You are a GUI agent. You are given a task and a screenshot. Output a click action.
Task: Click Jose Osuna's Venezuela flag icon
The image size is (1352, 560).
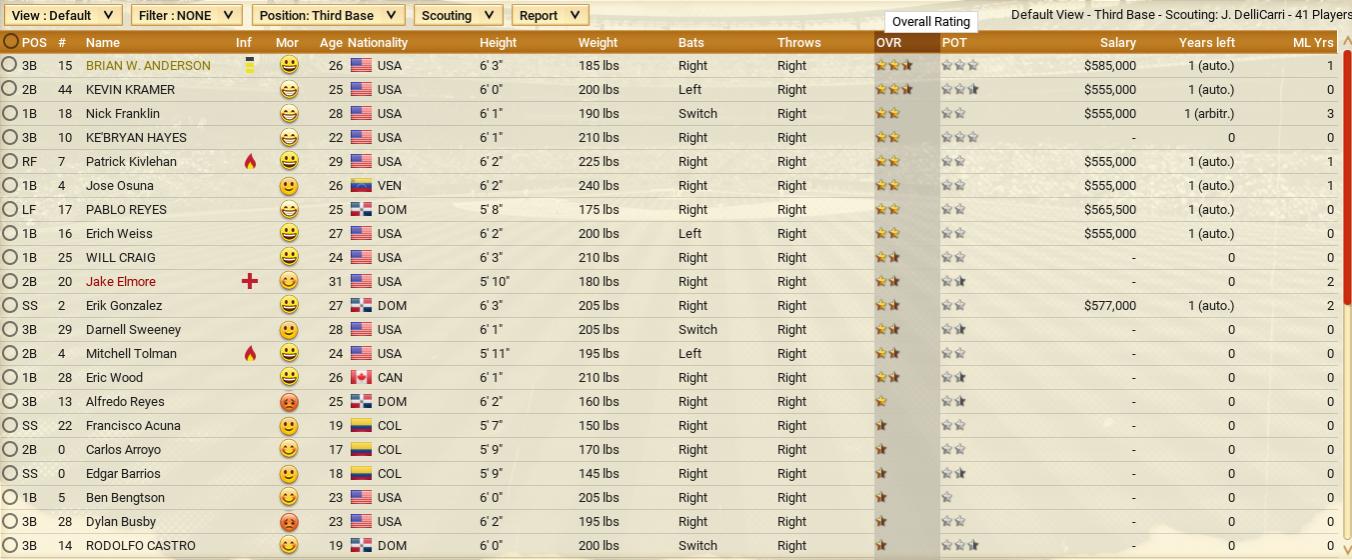pos(361,186)
